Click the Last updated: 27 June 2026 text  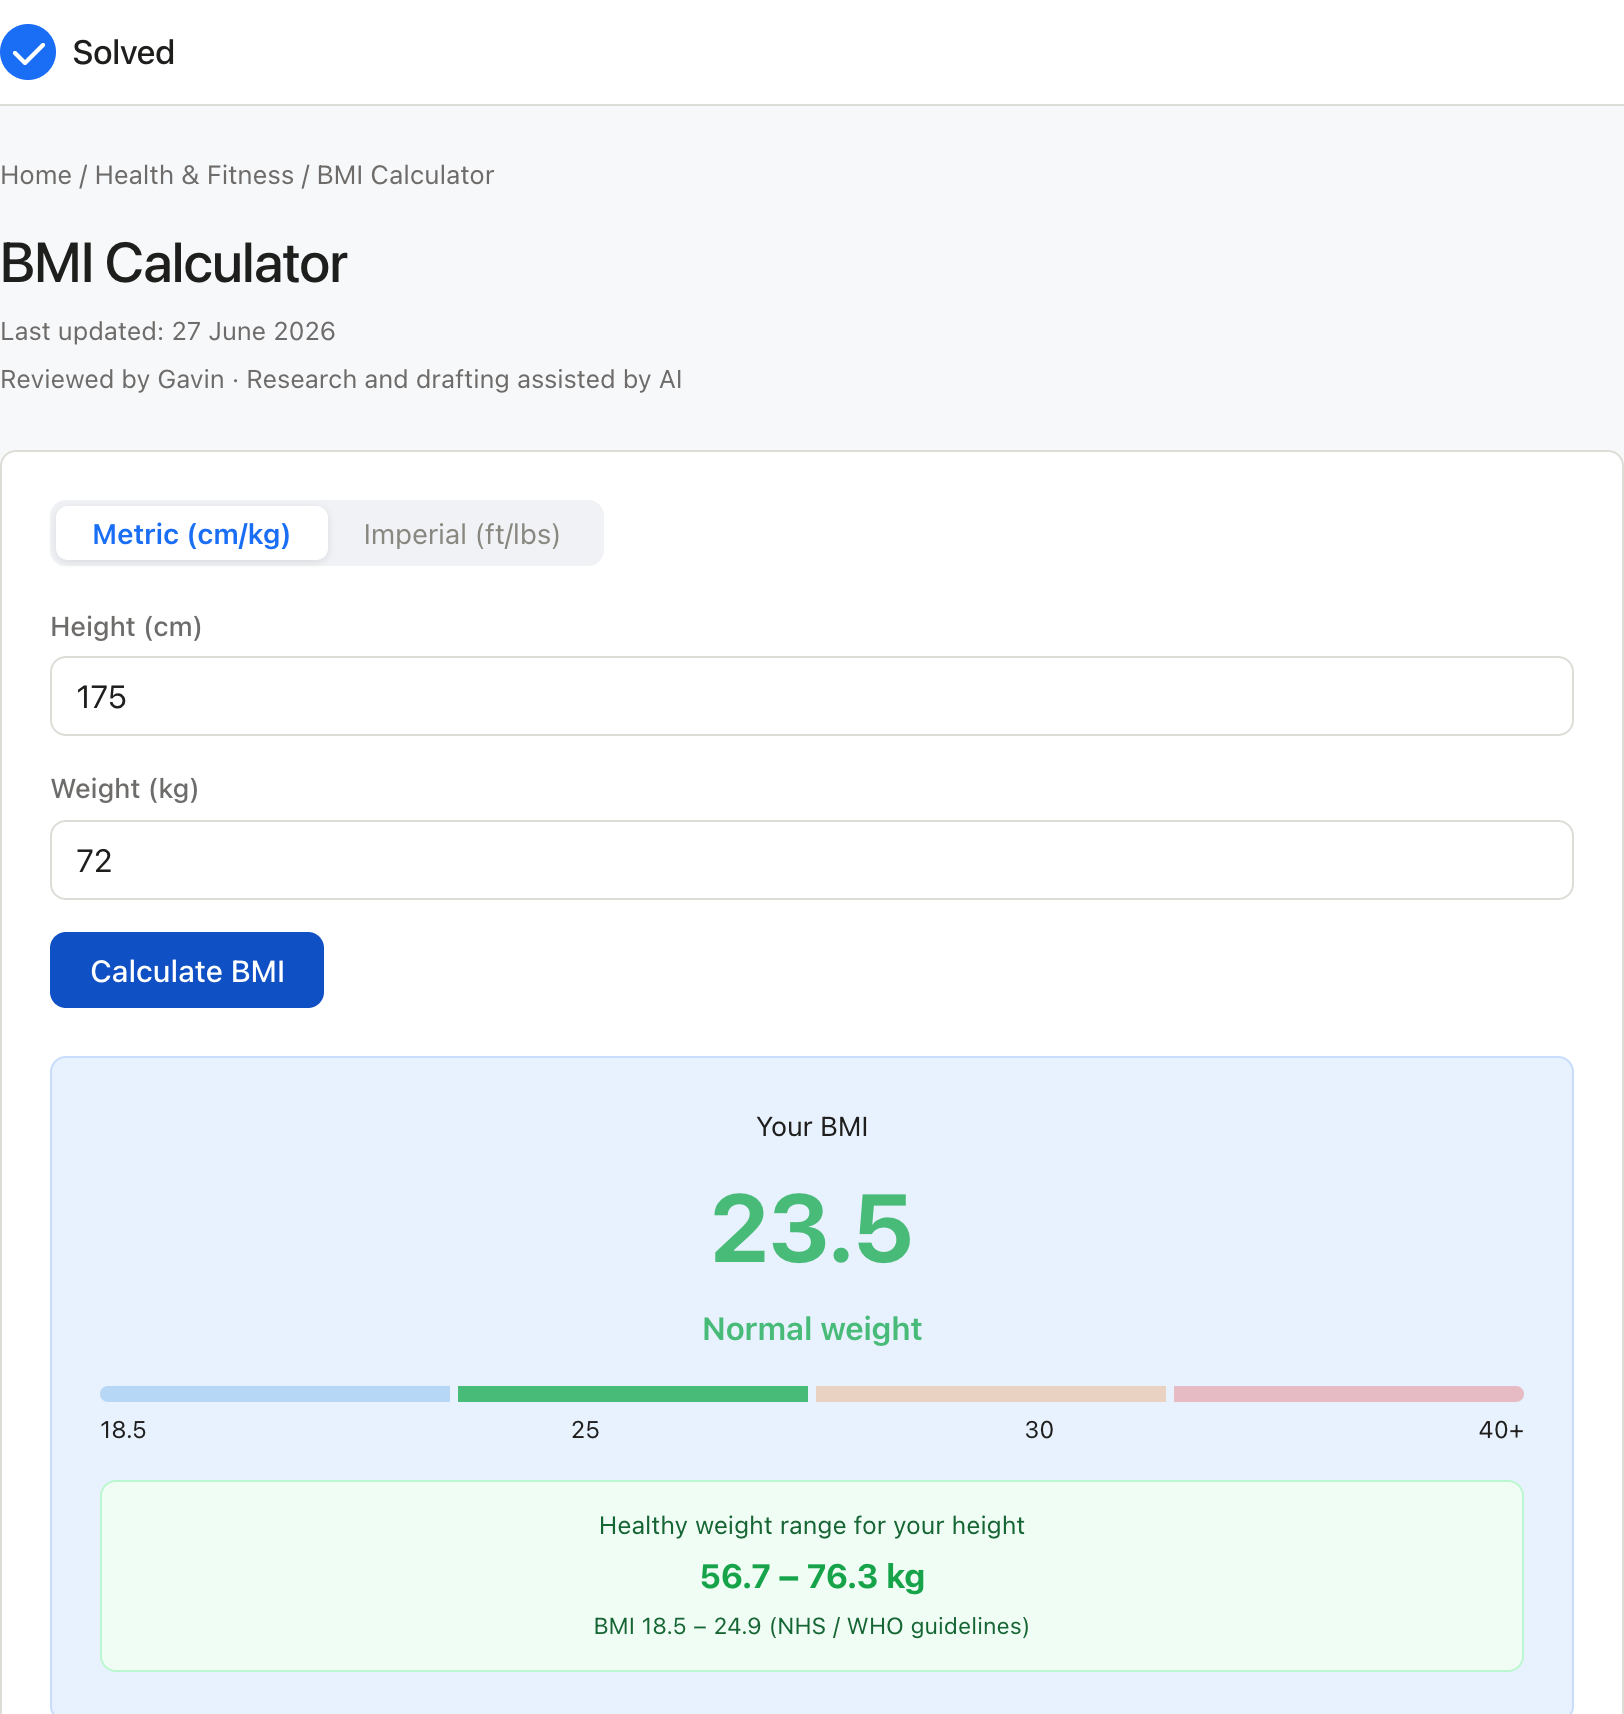coord(168,331)
